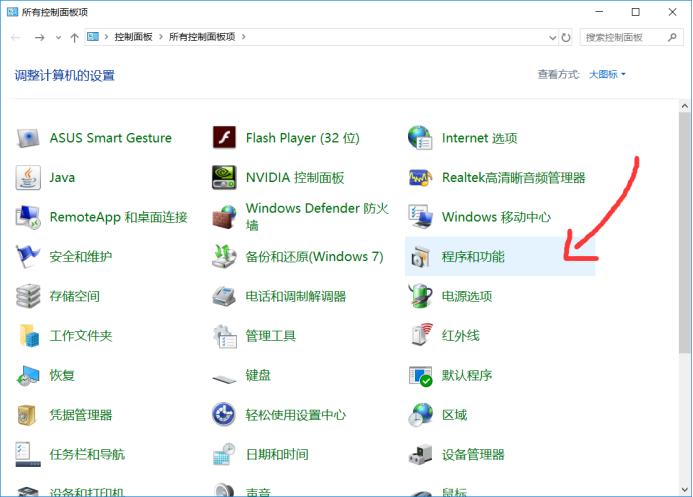Image resolution: width=693 pixels, height=497 pixels.
Task: Open the 设备管理器 icon
Action: tap(420, 454)
